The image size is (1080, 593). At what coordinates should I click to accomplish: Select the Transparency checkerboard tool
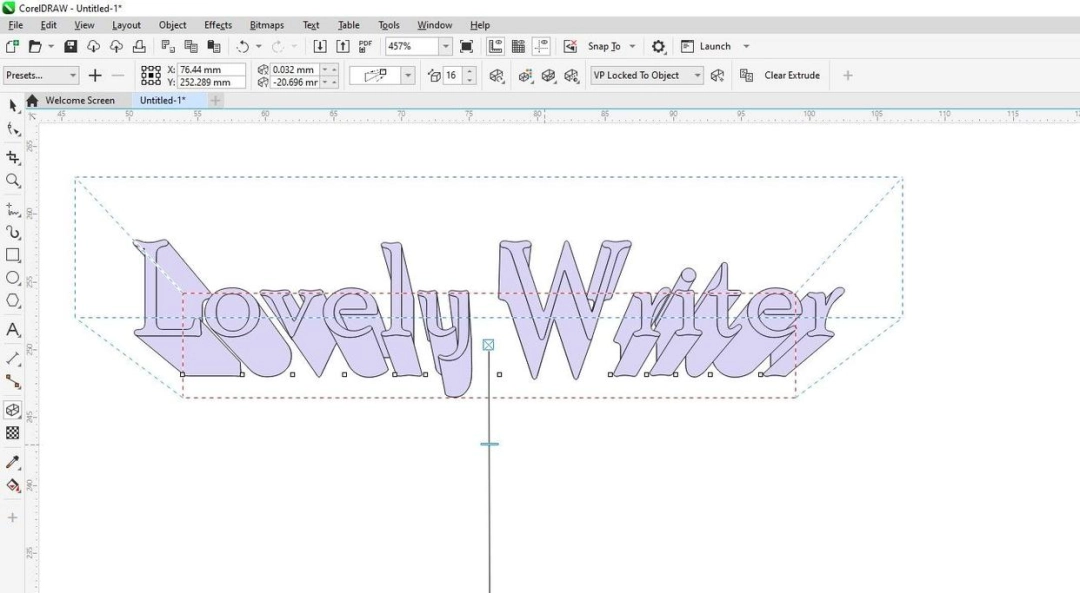pyautogui.click(x=12, y=433)
